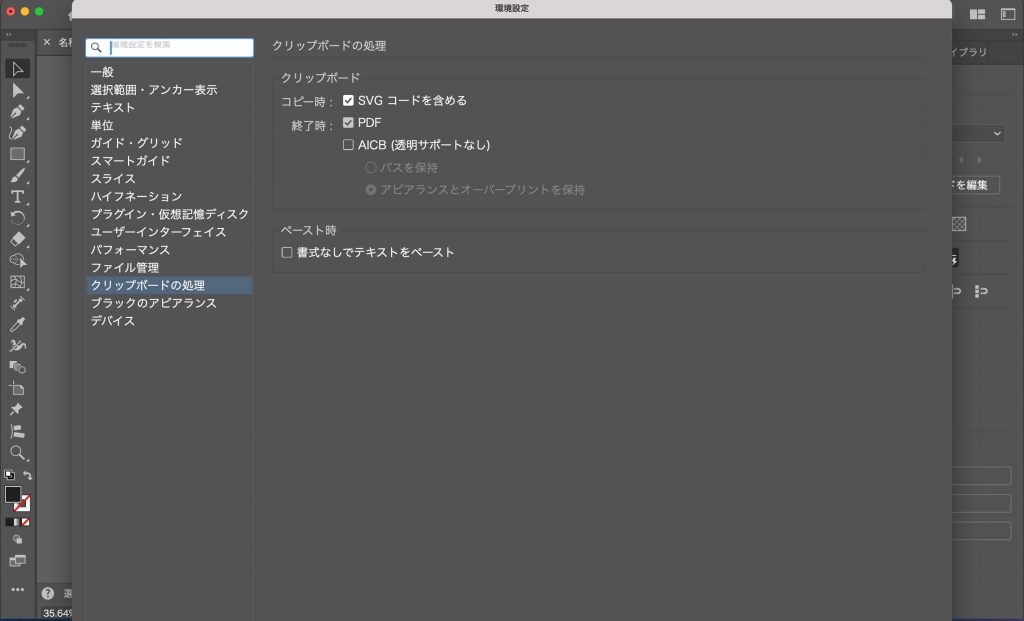The width and height of the screenshot is (1024, 621).
Task: Select the Selection tool arrow
Action: (x=17, y=69)
